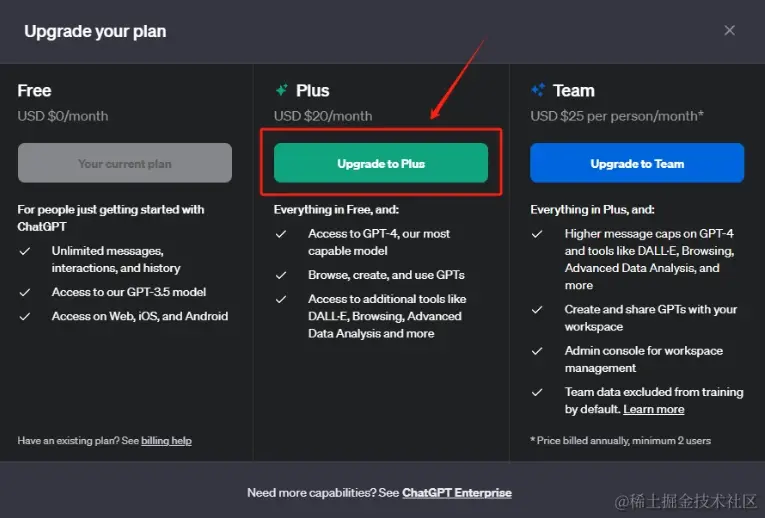Click the Learn more link
765x518 pixels.
coord(654,409)
